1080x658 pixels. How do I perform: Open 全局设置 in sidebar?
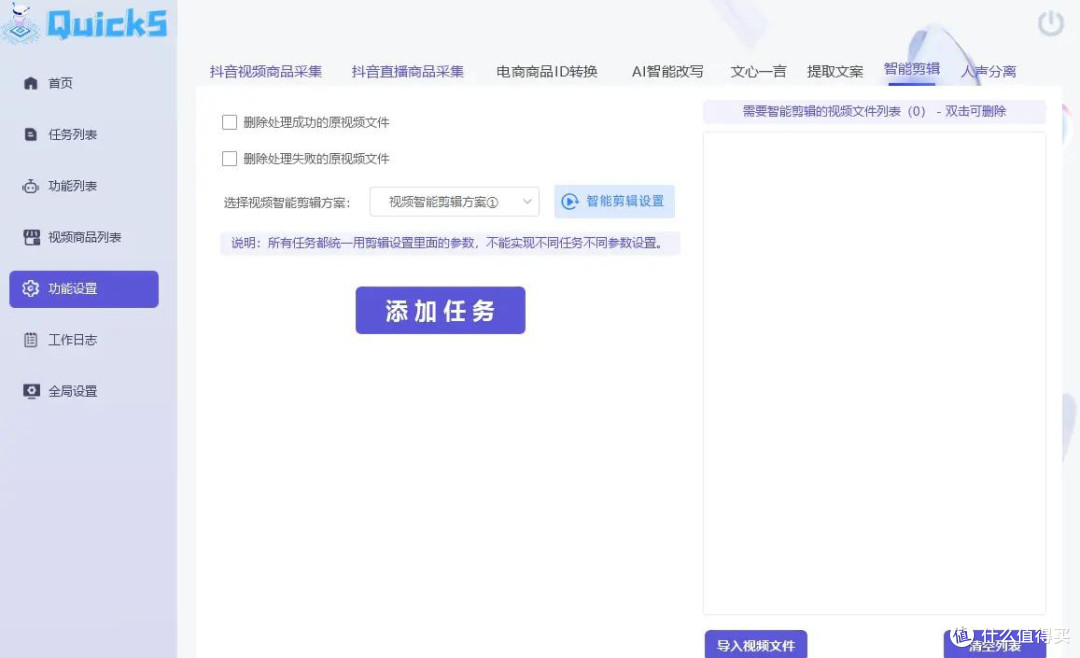84,391
